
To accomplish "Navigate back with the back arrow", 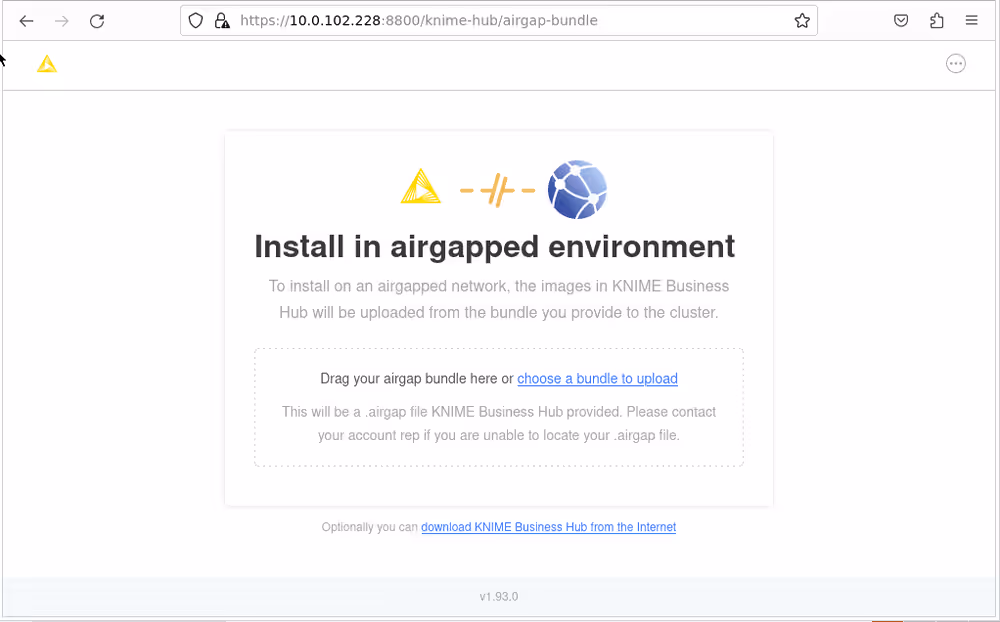I will tap(26, 19).
